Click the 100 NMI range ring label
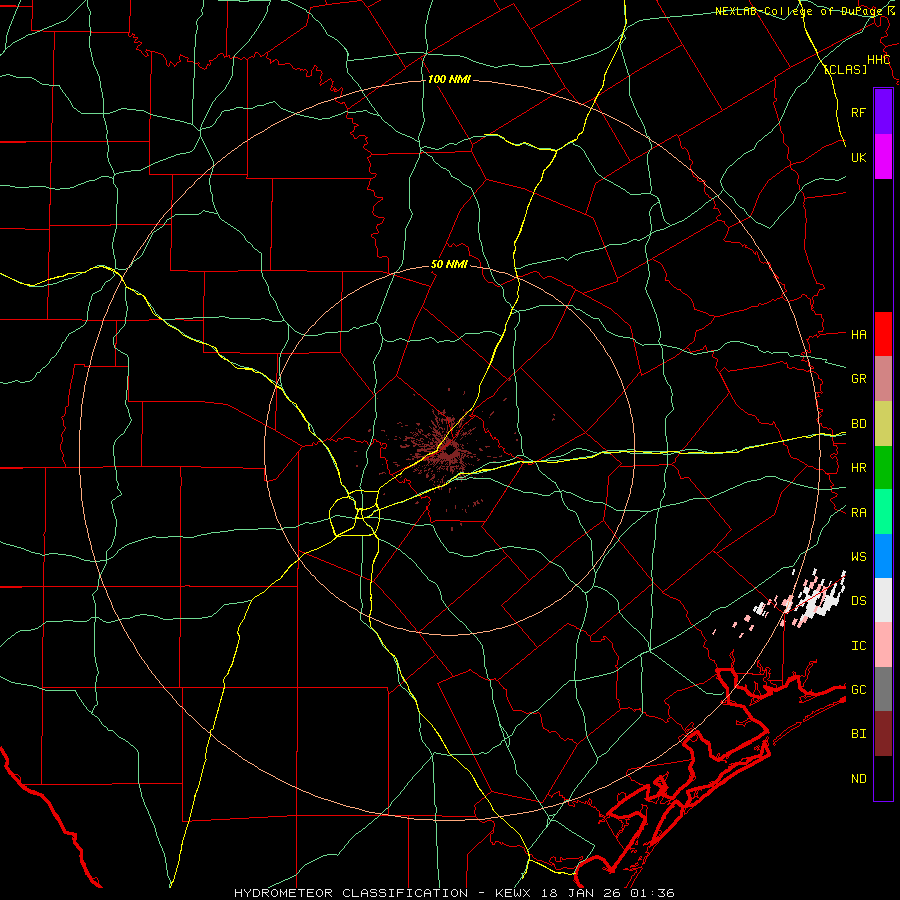The width and height of the screenshot is (900, 900). tap(449, 79)
